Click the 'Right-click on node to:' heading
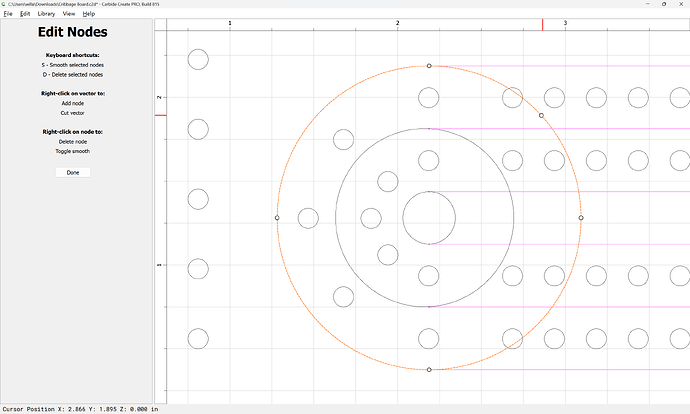 point(73,132)
